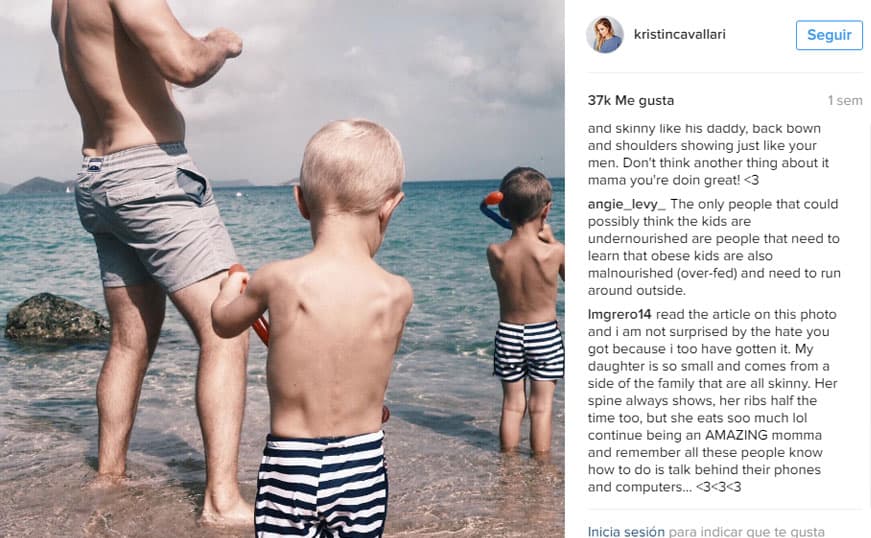Click the mossy rock in the shallow water
The width and height of the screenshot is (871, 538).
[57, 316]
